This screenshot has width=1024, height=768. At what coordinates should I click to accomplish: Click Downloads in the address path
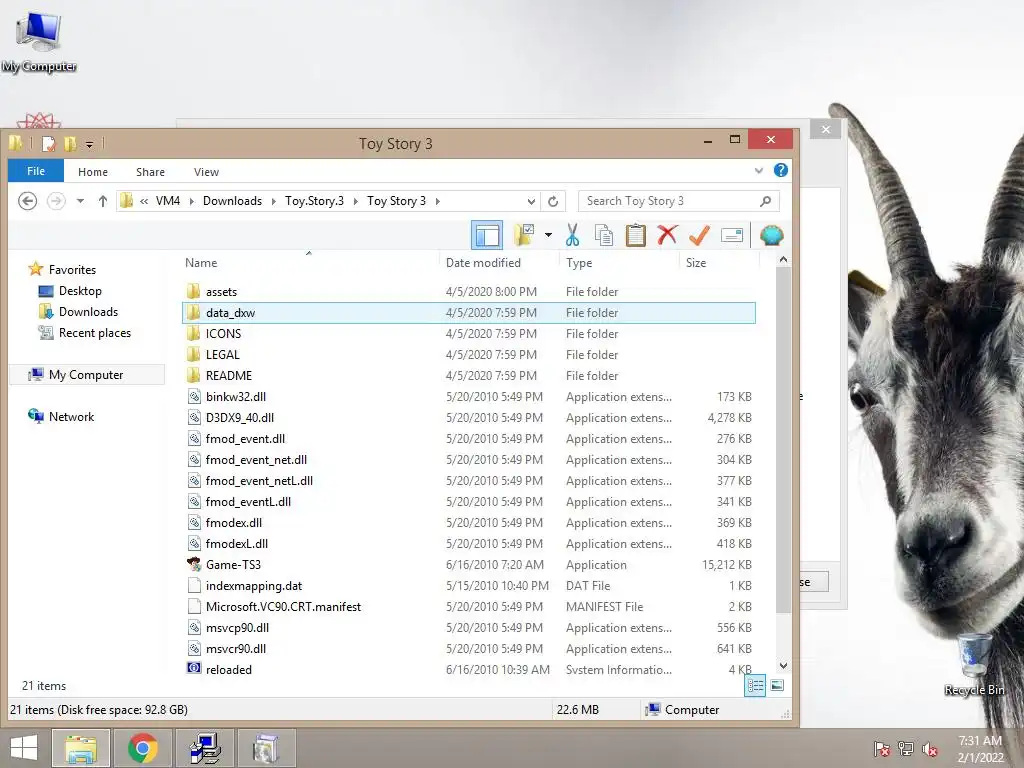point(232,201)
